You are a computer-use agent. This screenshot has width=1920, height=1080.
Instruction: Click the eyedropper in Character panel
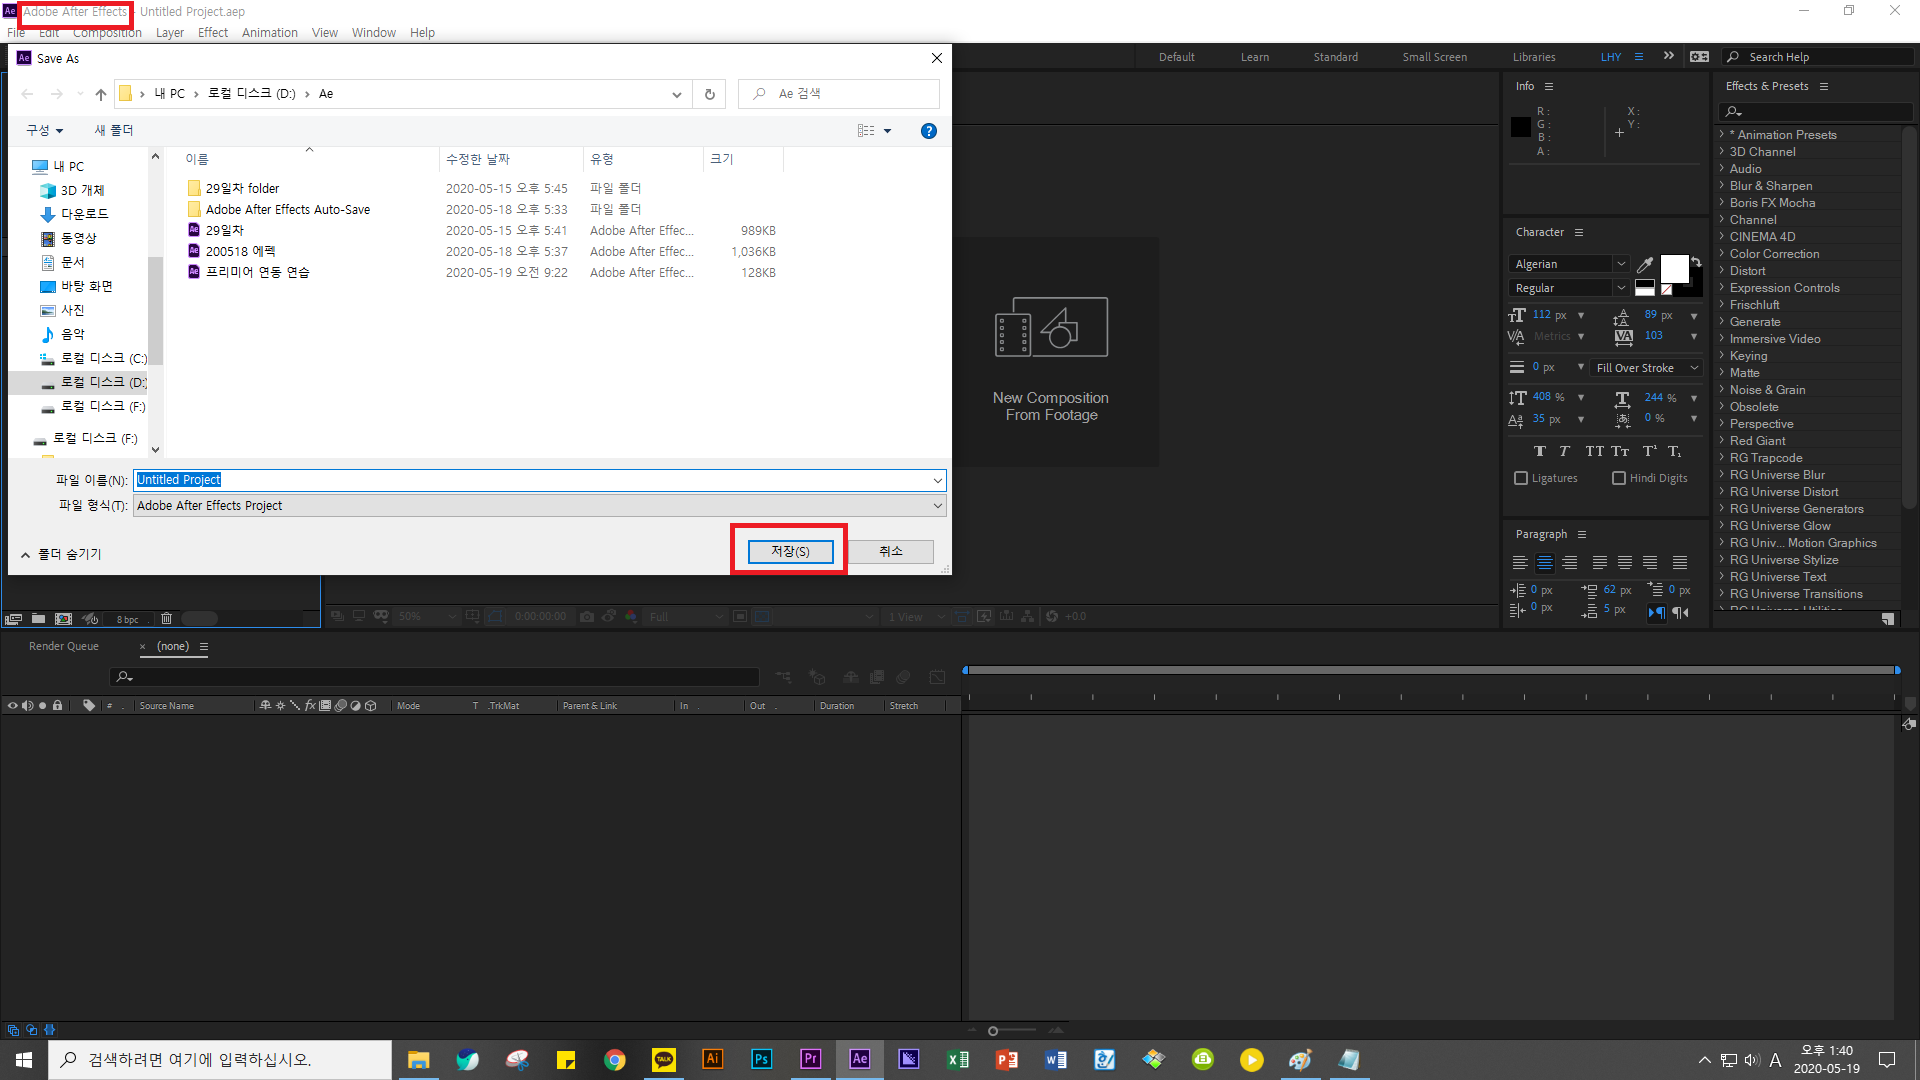(1645, 265)
